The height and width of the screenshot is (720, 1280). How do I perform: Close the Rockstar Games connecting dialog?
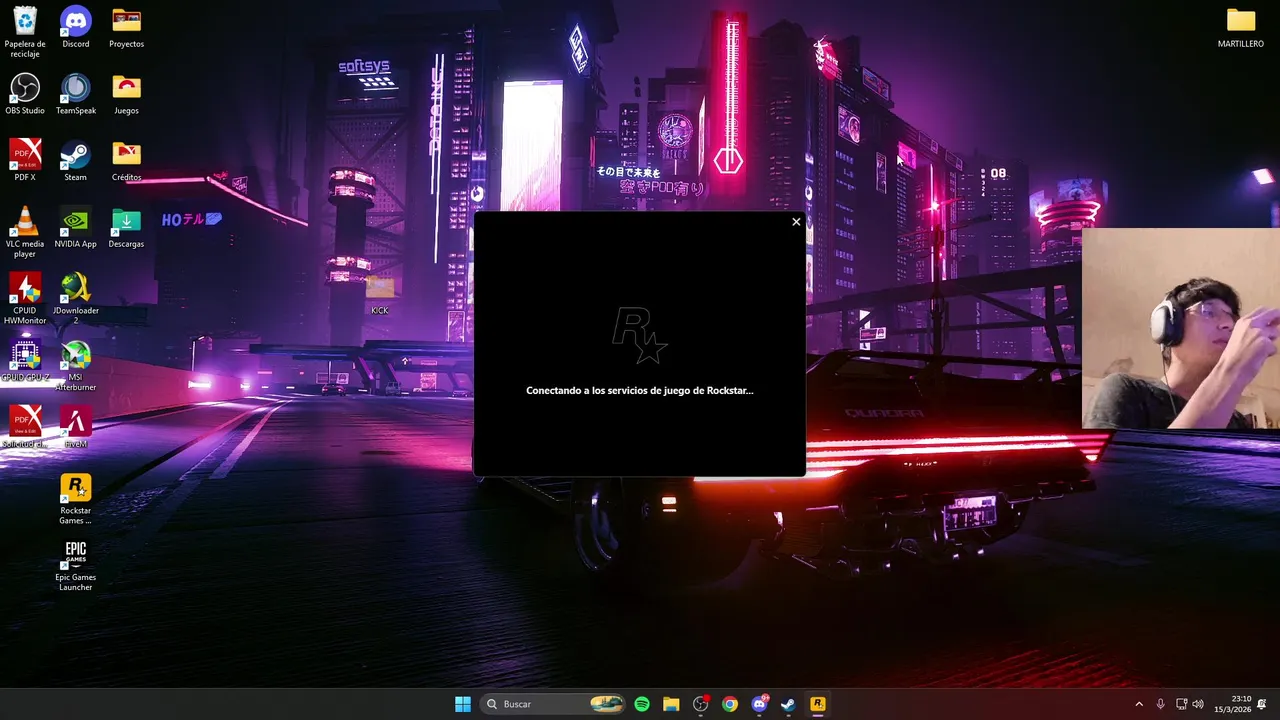(796, 222)
